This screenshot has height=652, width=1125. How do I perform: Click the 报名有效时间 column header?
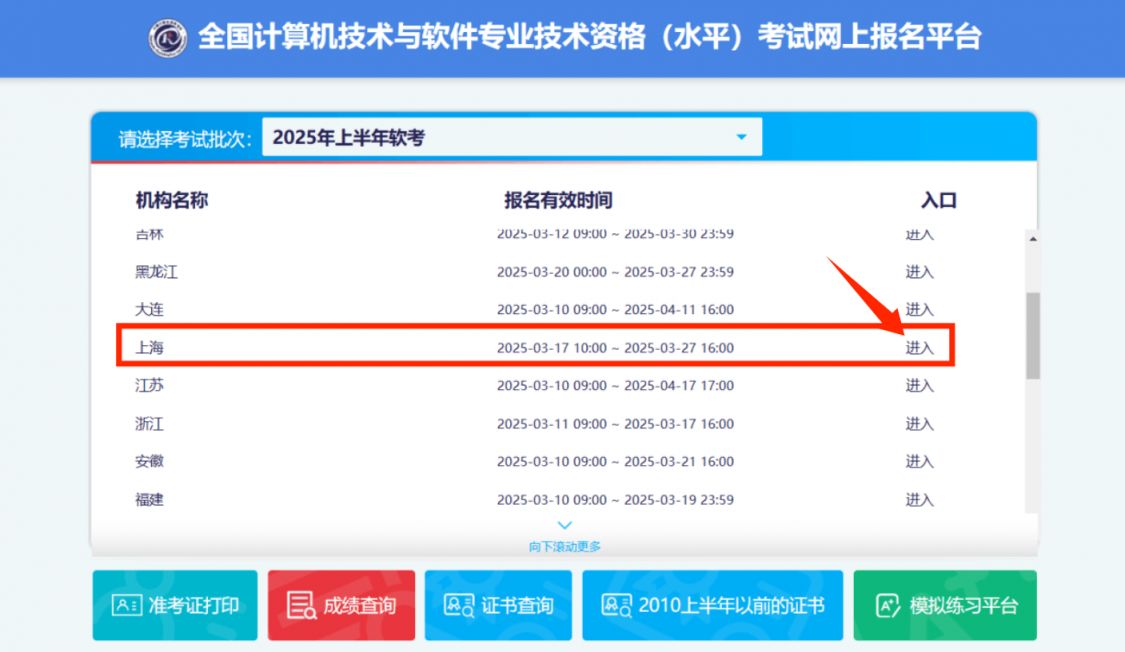(558, 200)
